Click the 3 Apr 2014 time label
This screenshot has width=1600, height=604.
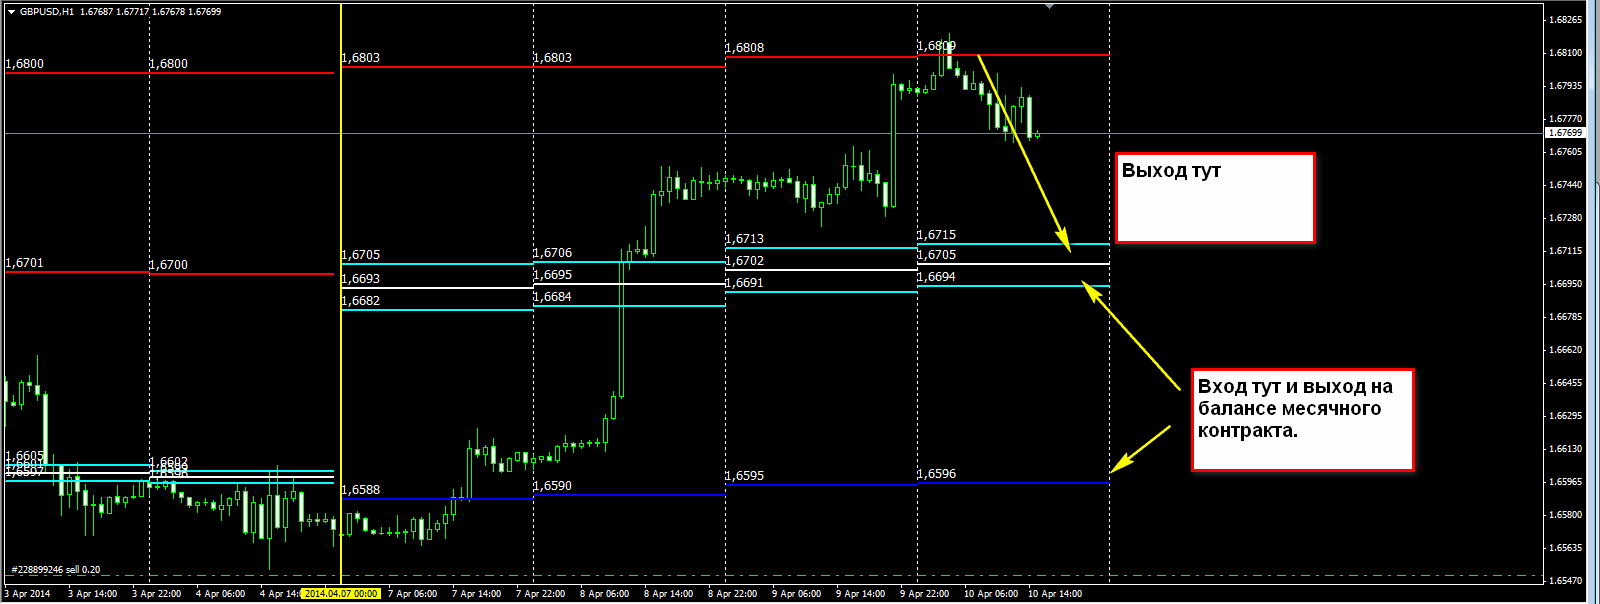(27, 594)
